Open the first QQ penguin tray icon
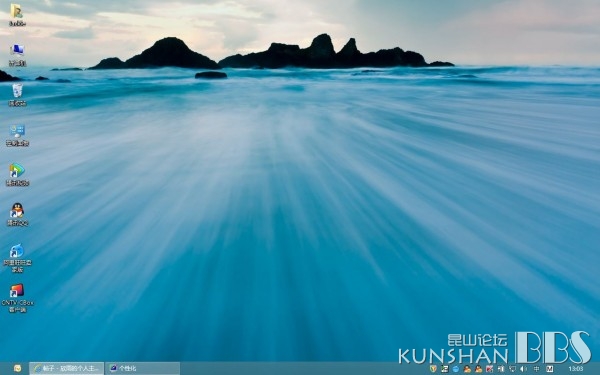The image size is (600, 375). click(467, 369)
